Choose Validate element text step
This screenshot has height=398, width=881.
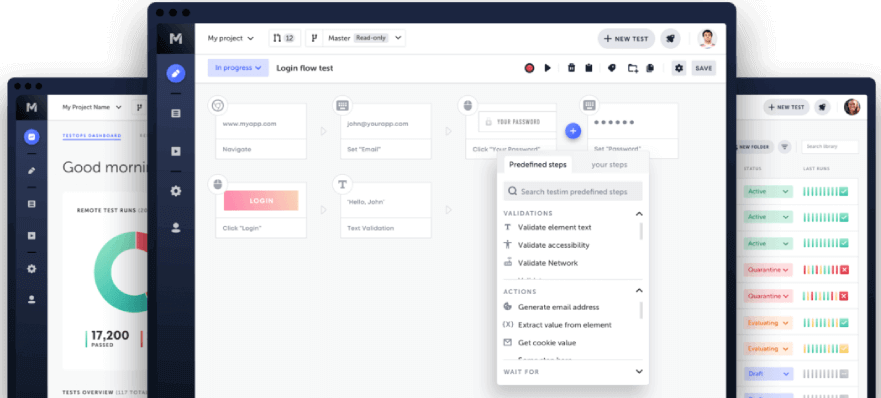coord(547,227)
